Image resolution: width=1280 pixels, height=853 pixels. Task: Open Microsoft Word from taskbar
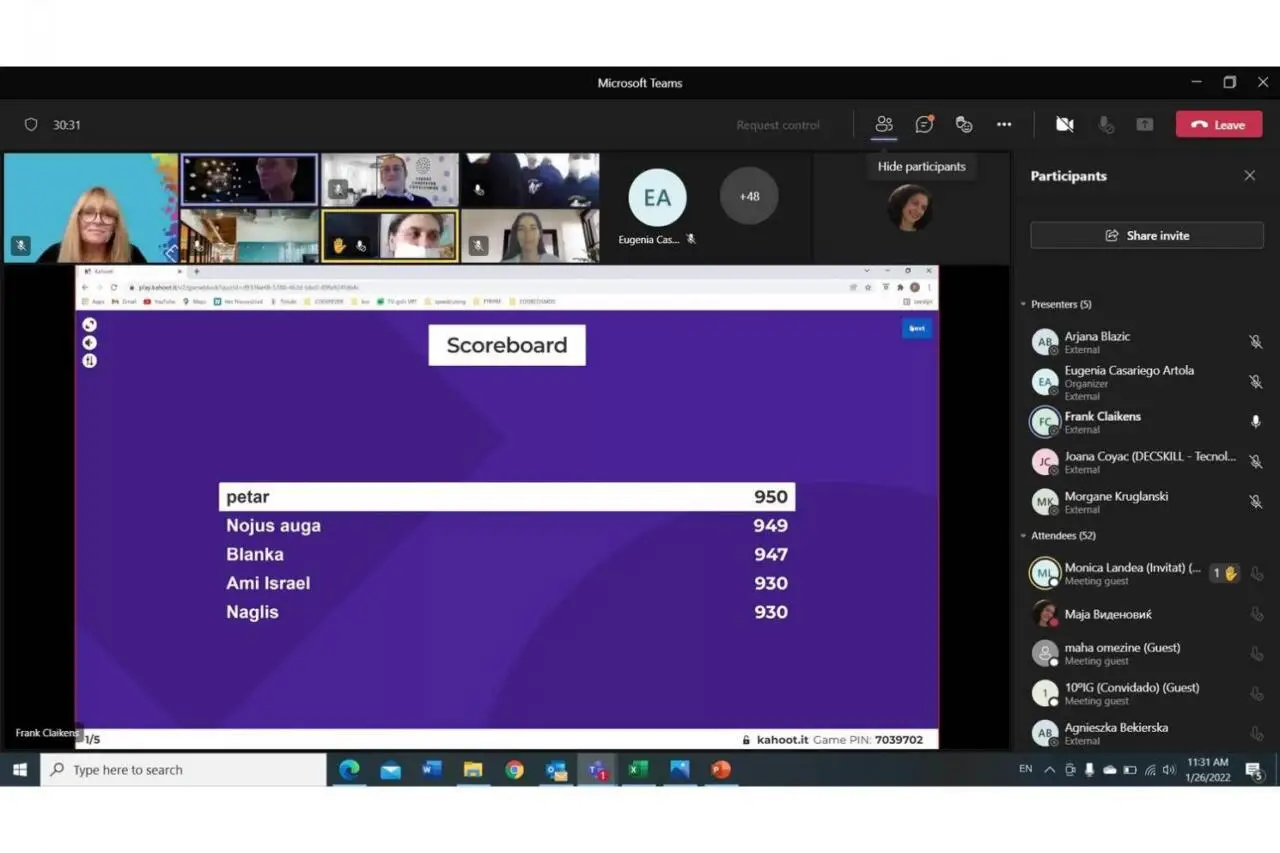[x=432, y=769]
